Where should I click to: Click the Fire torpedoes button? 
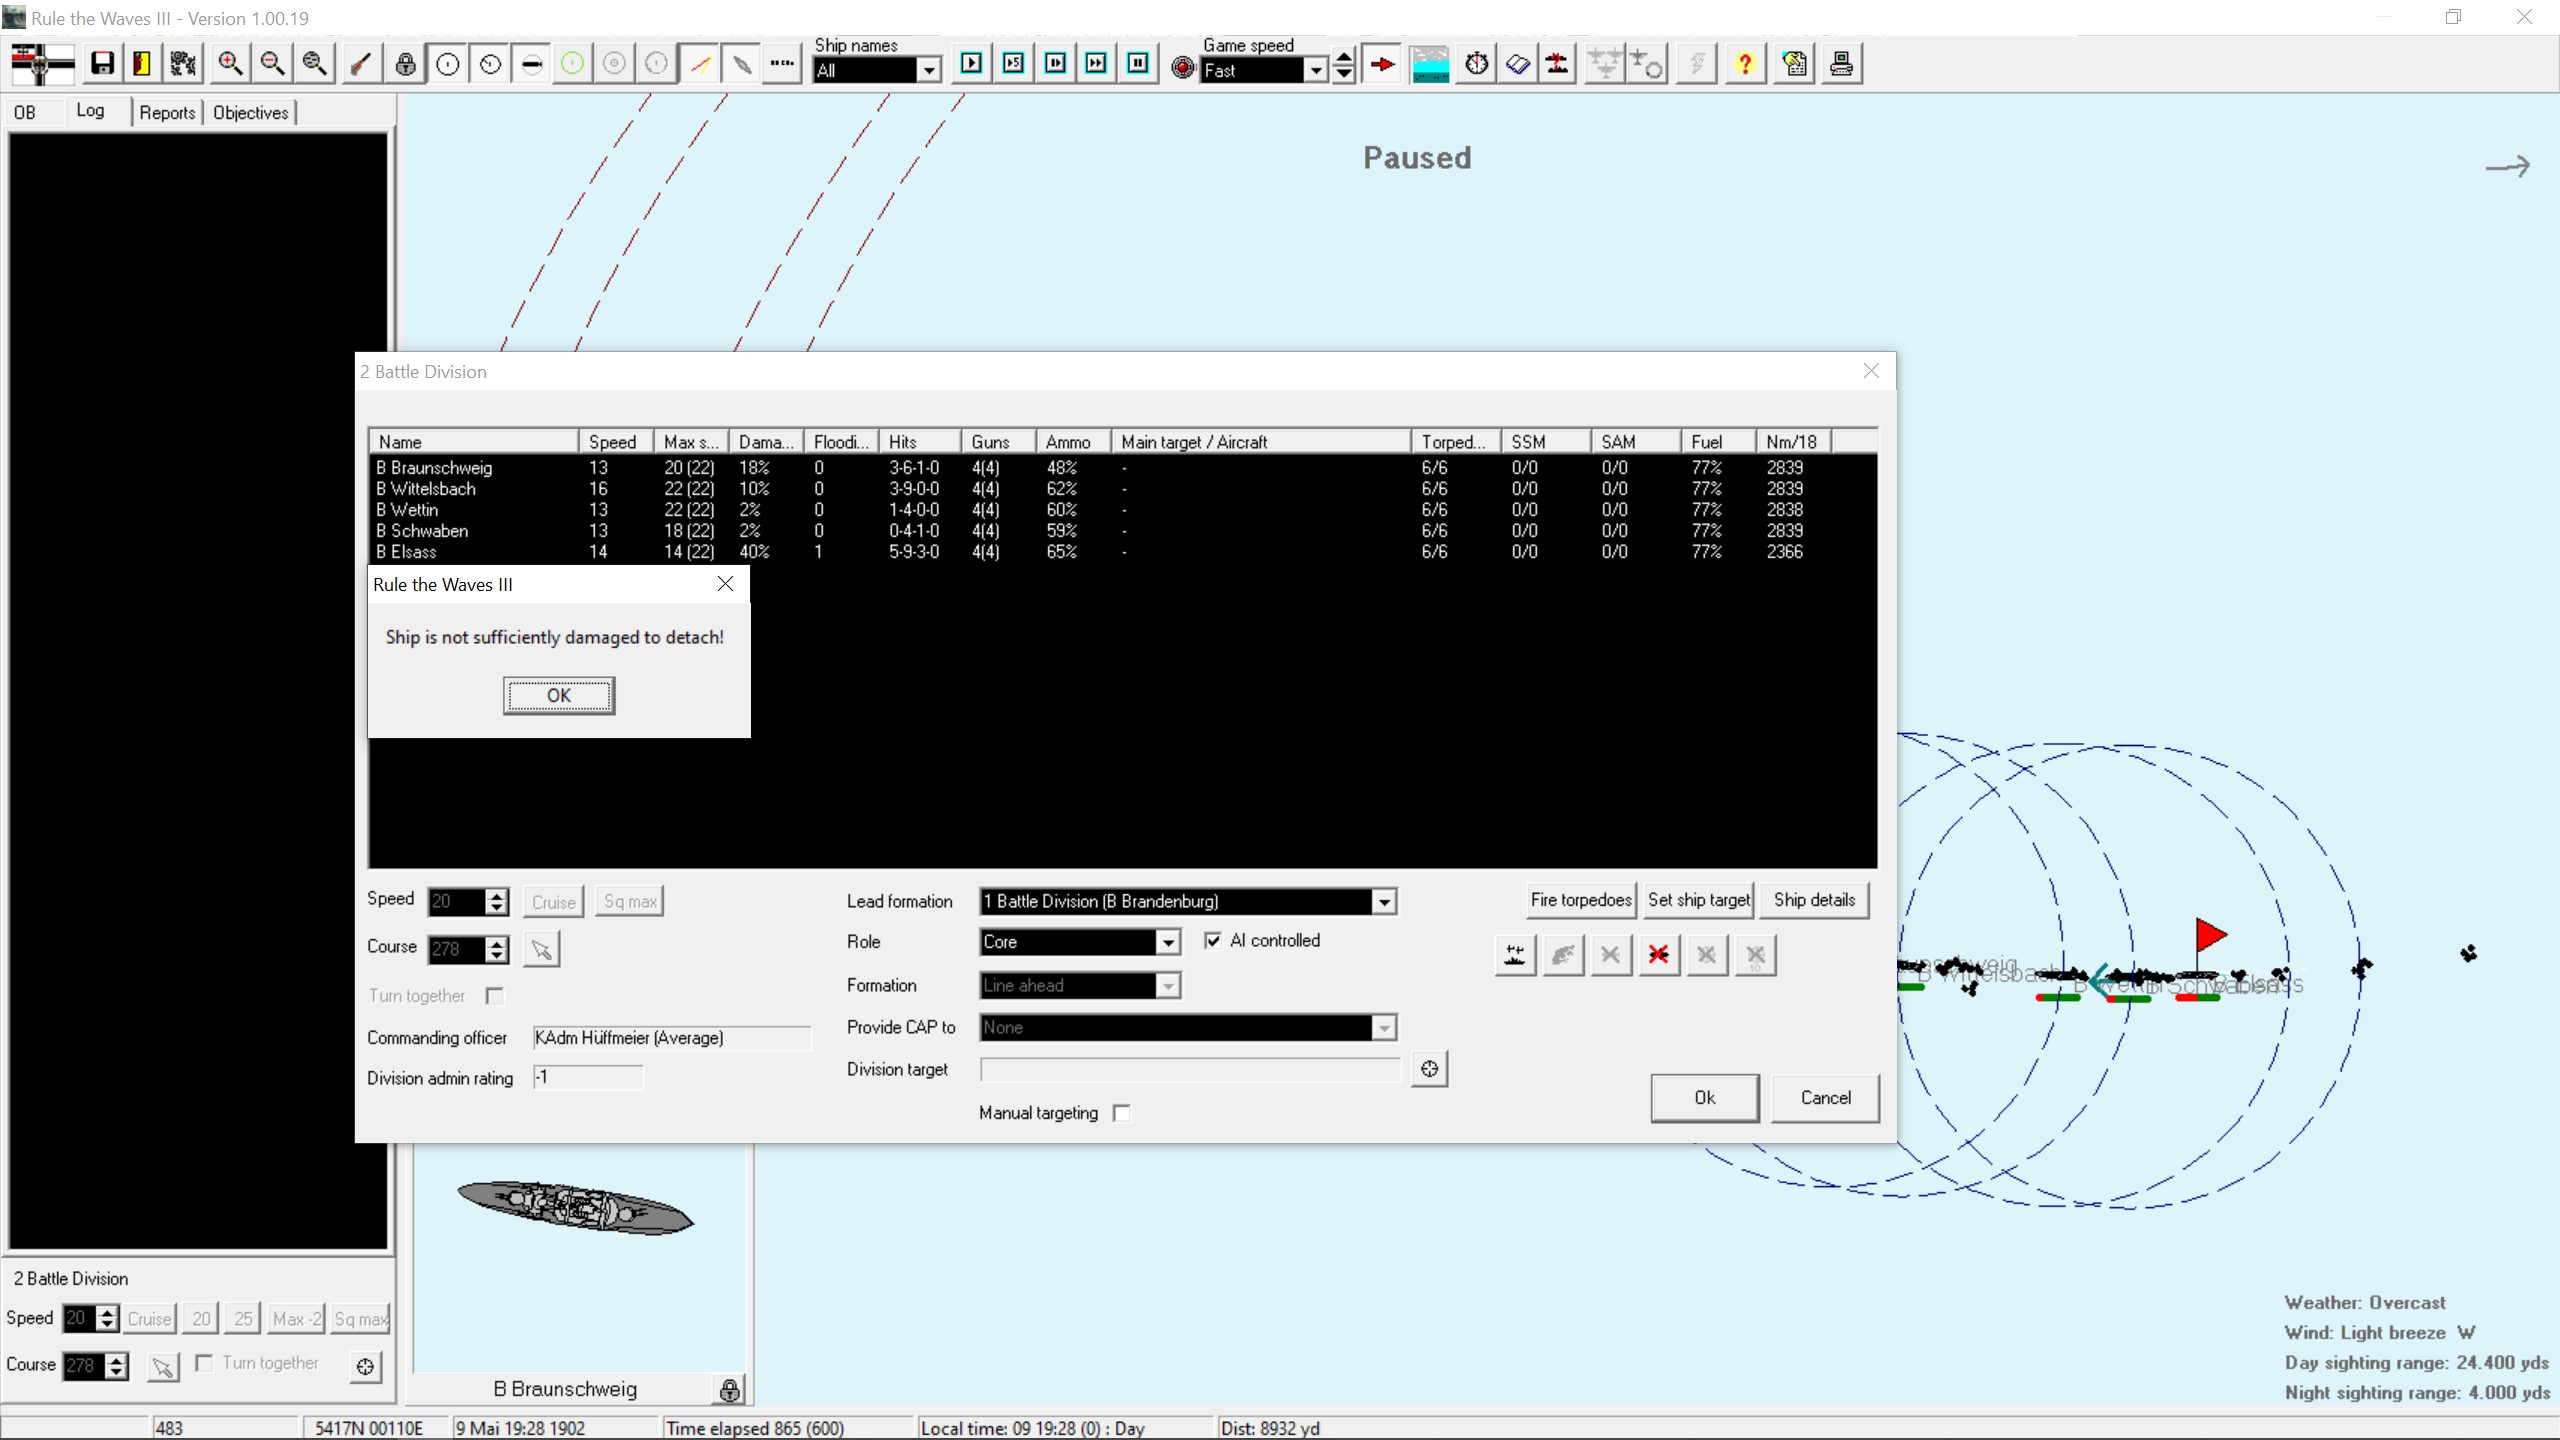(x=1581, y=900)
